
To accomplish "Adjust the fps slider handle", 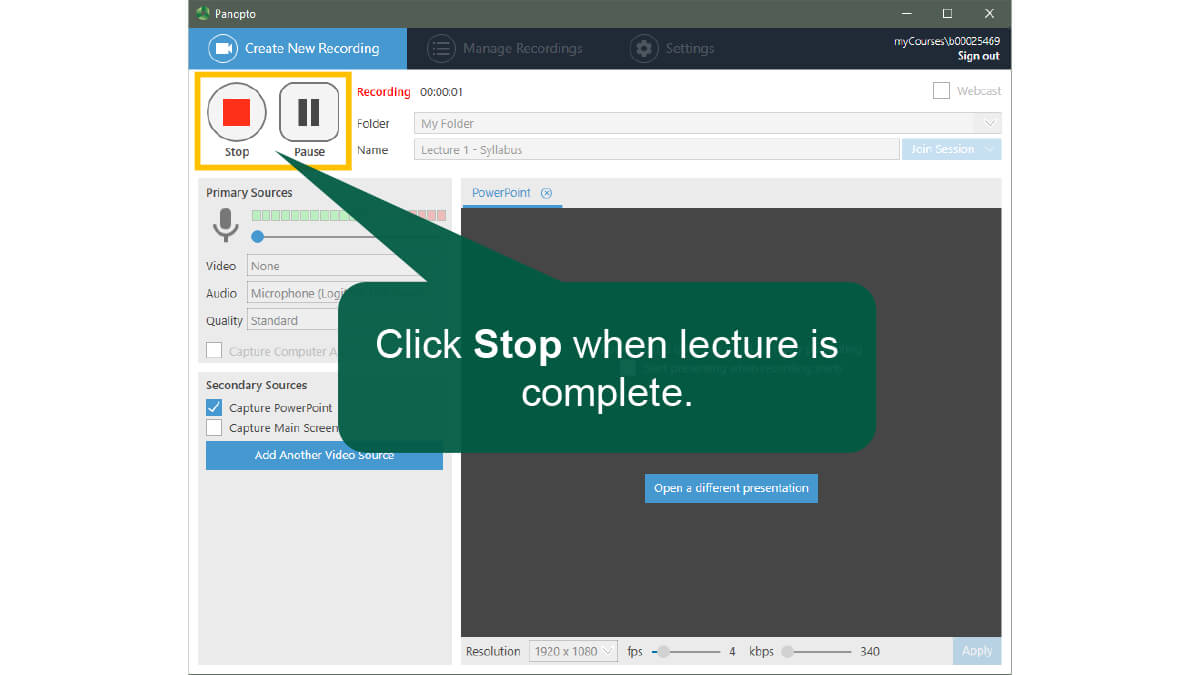I will click(x=661, y=651).
